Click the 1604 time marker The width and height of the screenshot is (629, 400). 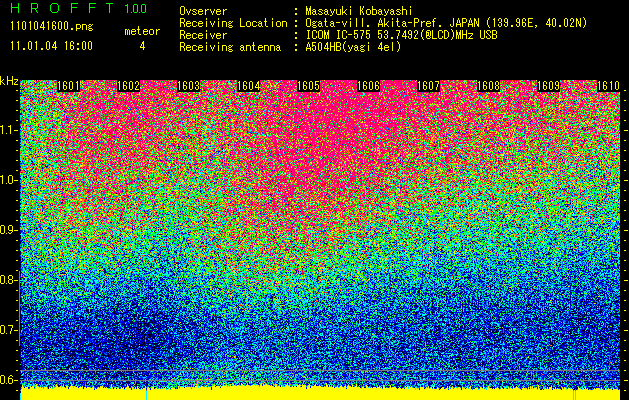pos(248,86)
